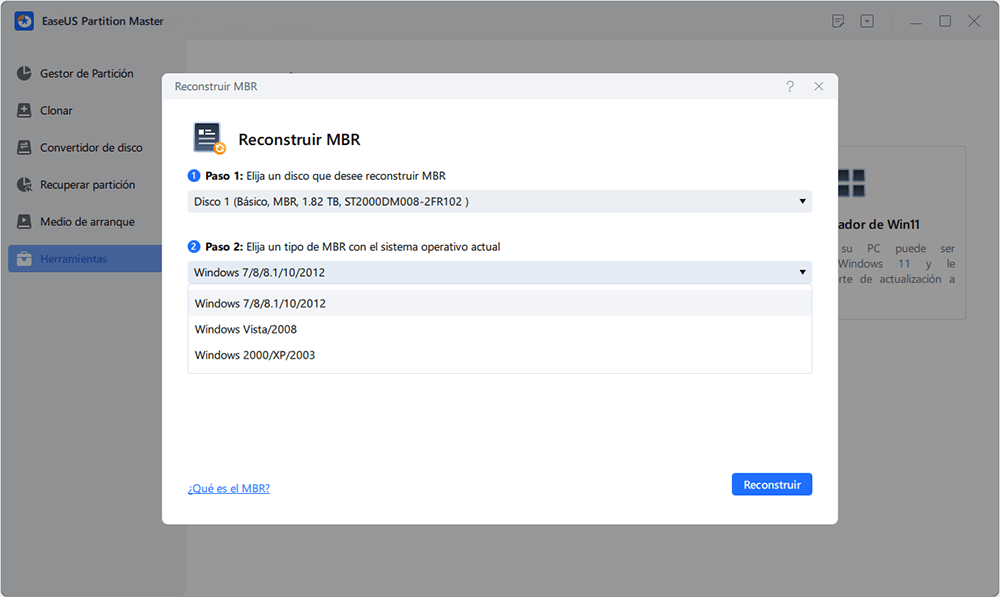Close the Reconstruir MBR dialog
This screenshot has height=597, width=1000.
click(819, 86)
